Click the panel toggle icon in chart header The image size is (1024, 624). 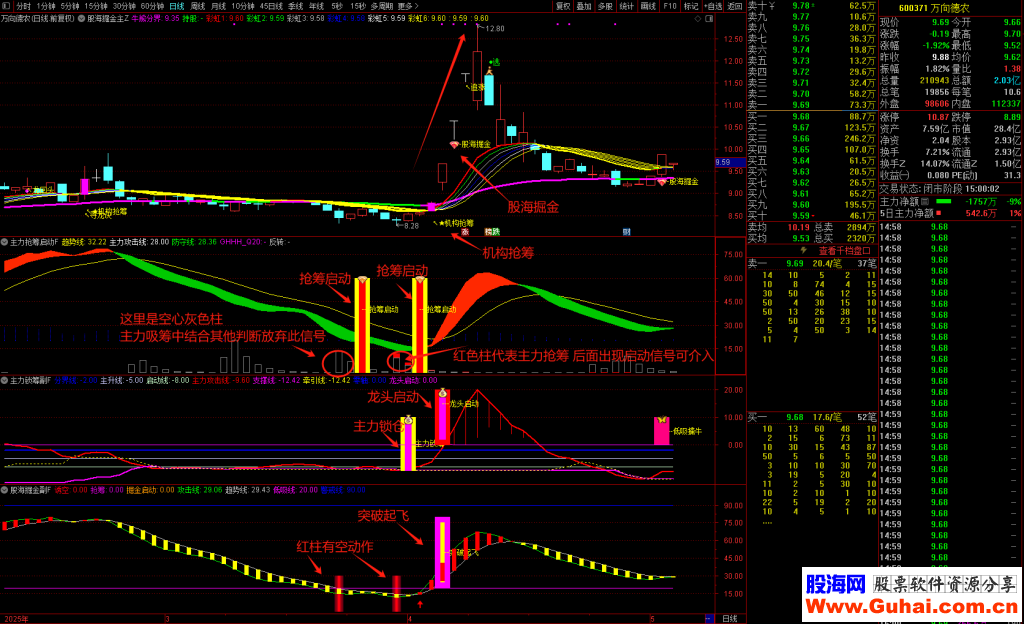tap(709, 18)
